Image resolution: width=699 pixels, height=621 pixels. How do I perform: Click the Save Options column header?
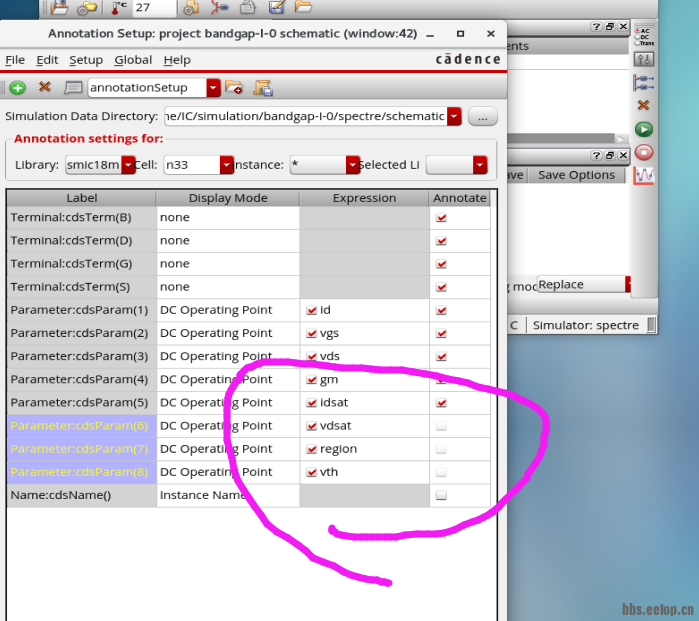coord(576,175)
